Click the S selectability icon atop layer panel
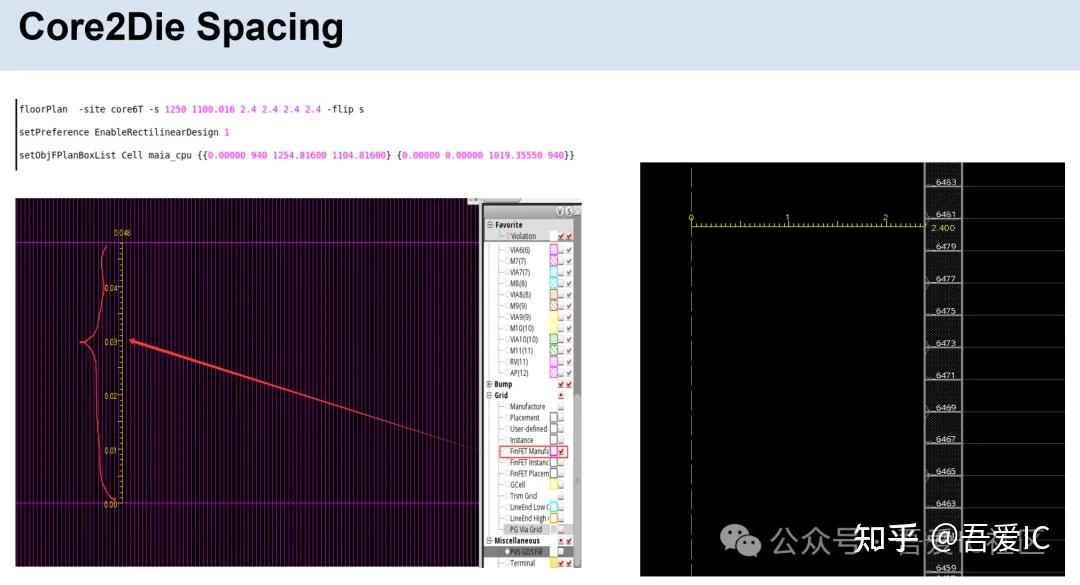This screenshot has width=1080, height=585. click(572, 212)
